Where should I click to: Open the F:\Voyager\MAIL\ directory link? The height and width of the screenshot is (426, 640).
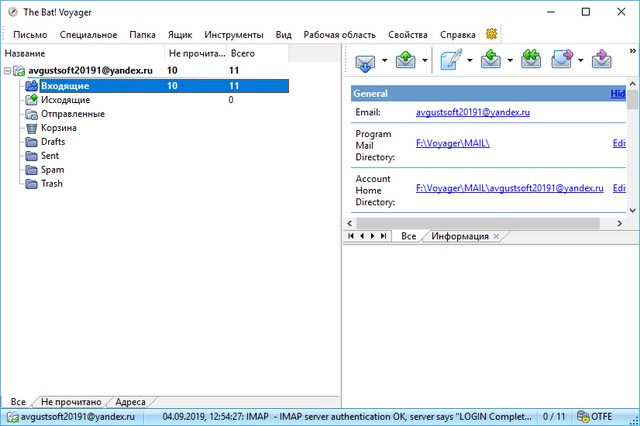(x=453, y=144)
